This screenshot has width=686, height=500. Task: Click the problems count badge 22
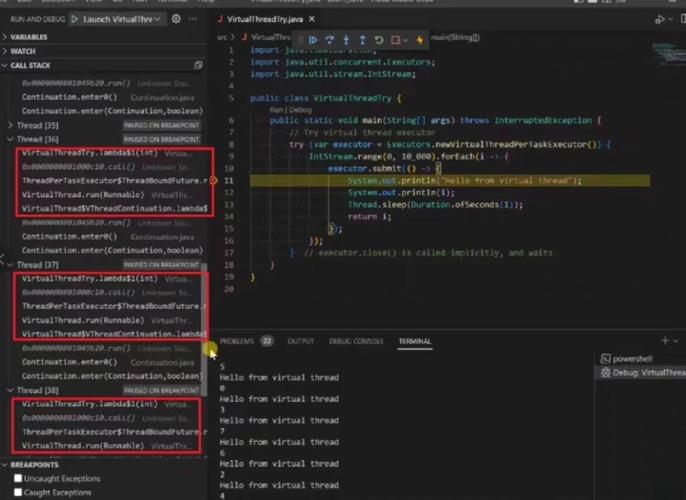(x=267, y=341)
